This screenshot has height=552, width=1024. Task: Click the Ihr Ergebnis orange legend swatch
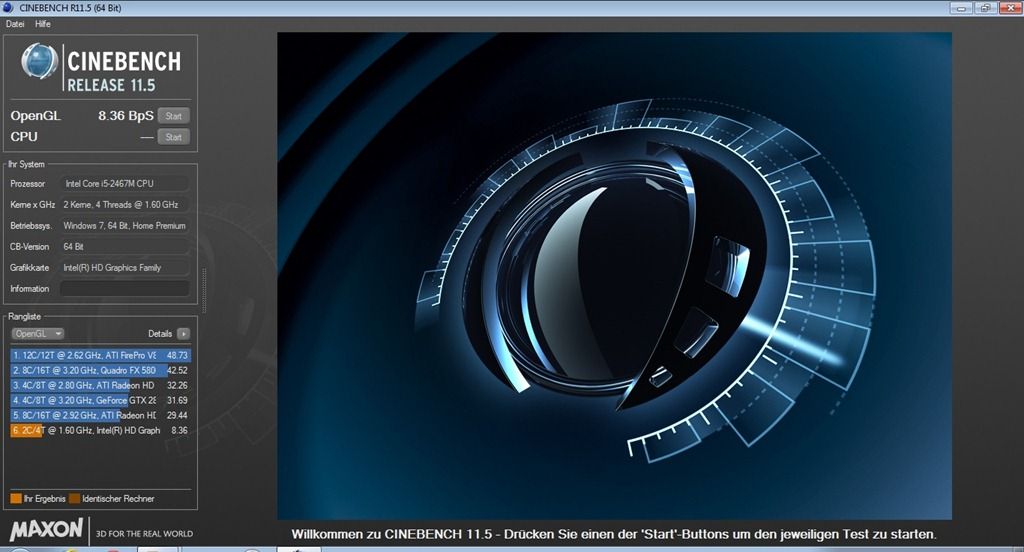pyautogui.click(x=16, y=498)
